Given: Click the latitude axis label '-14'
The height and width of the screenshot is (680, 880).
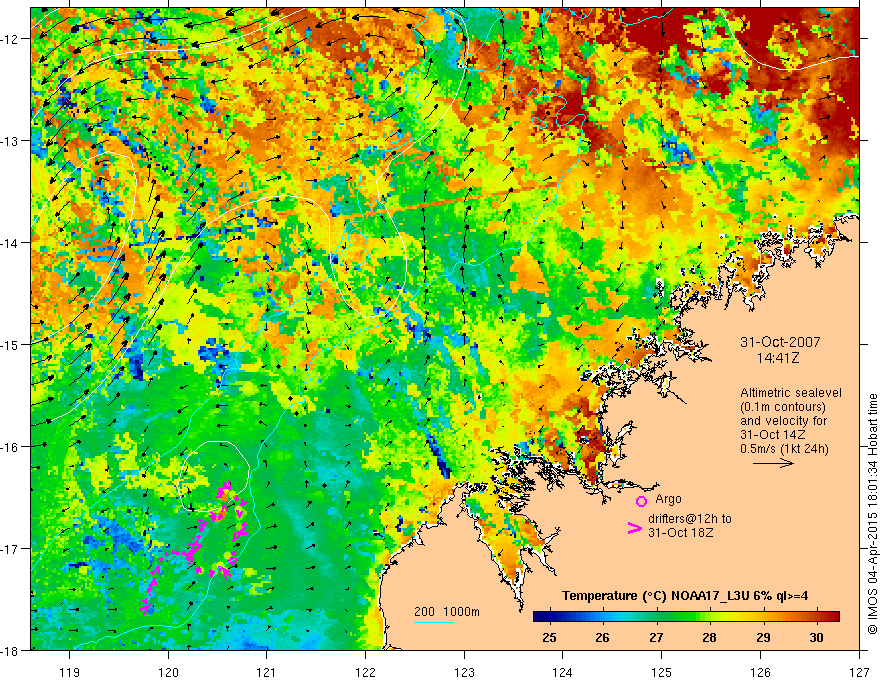Looking at the screenshot, I should click(11, 243).
